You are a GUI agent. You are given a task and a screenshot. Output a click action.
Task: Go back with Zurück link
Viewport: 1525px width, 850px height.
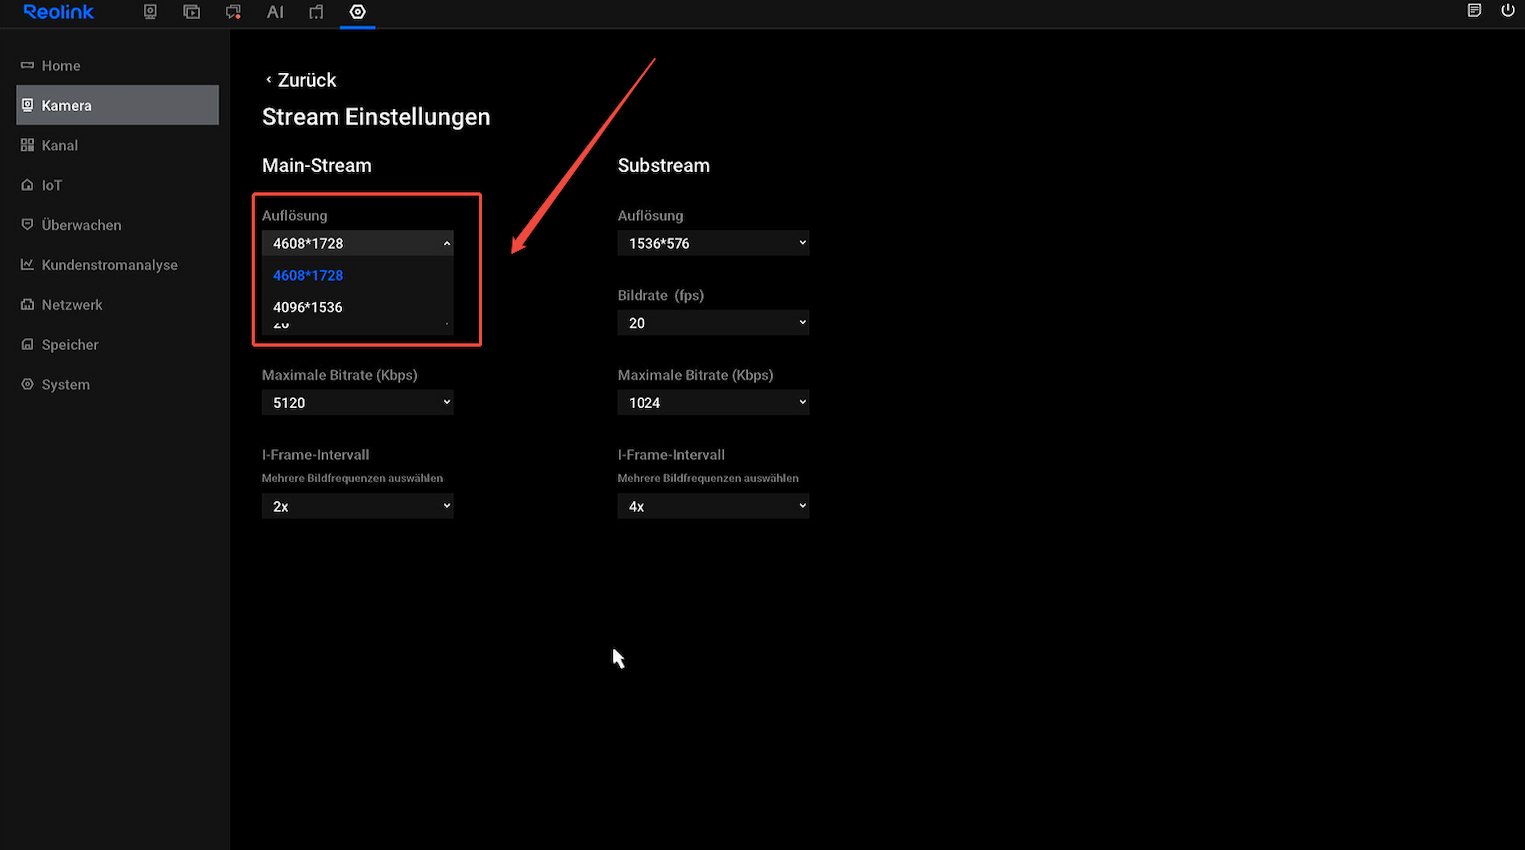coord(300,80)
